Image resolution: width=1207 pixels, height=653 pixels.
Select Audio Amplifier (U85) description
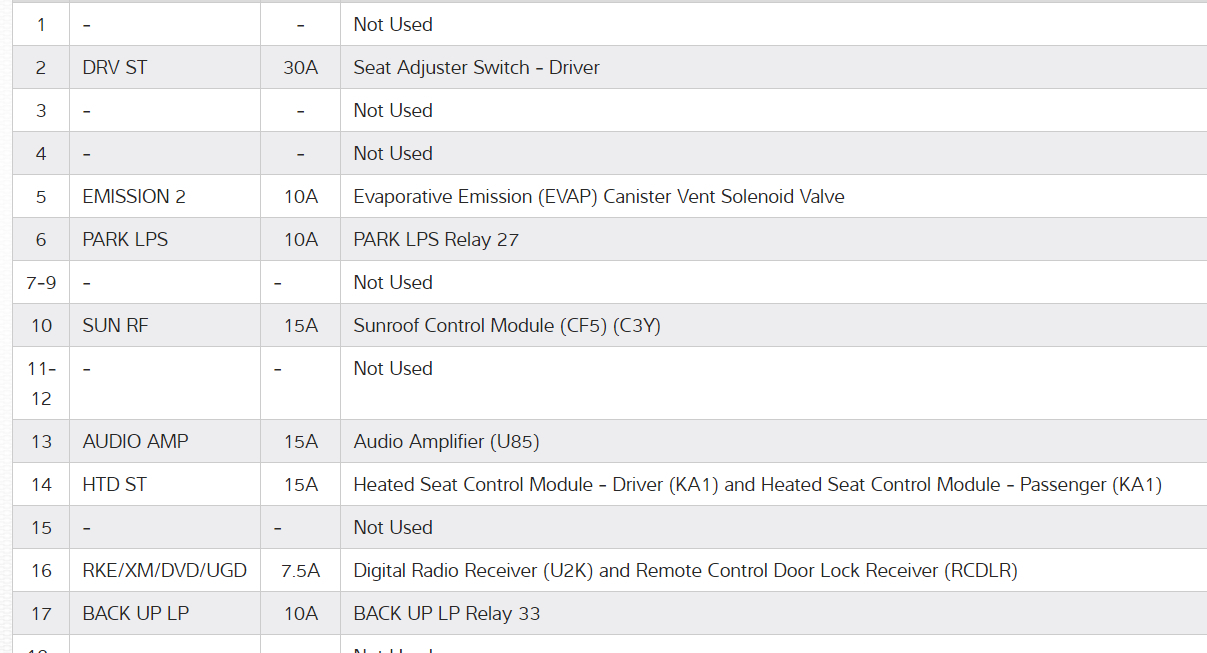pos(446,442)
